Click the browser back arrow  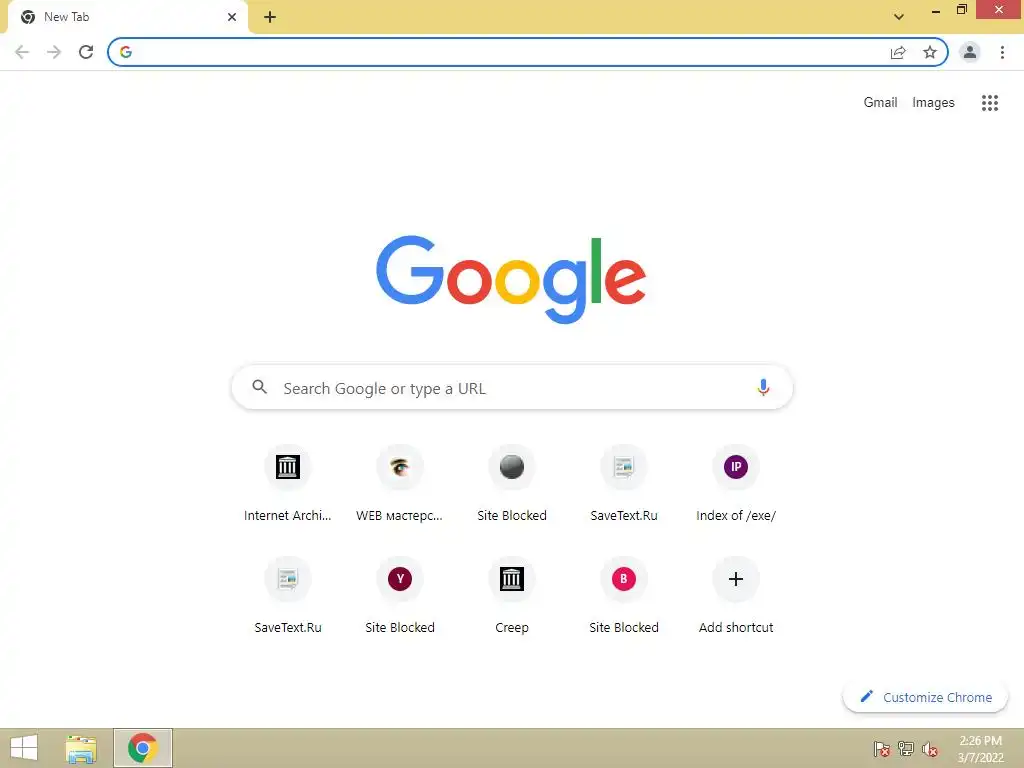click(22, 52)
